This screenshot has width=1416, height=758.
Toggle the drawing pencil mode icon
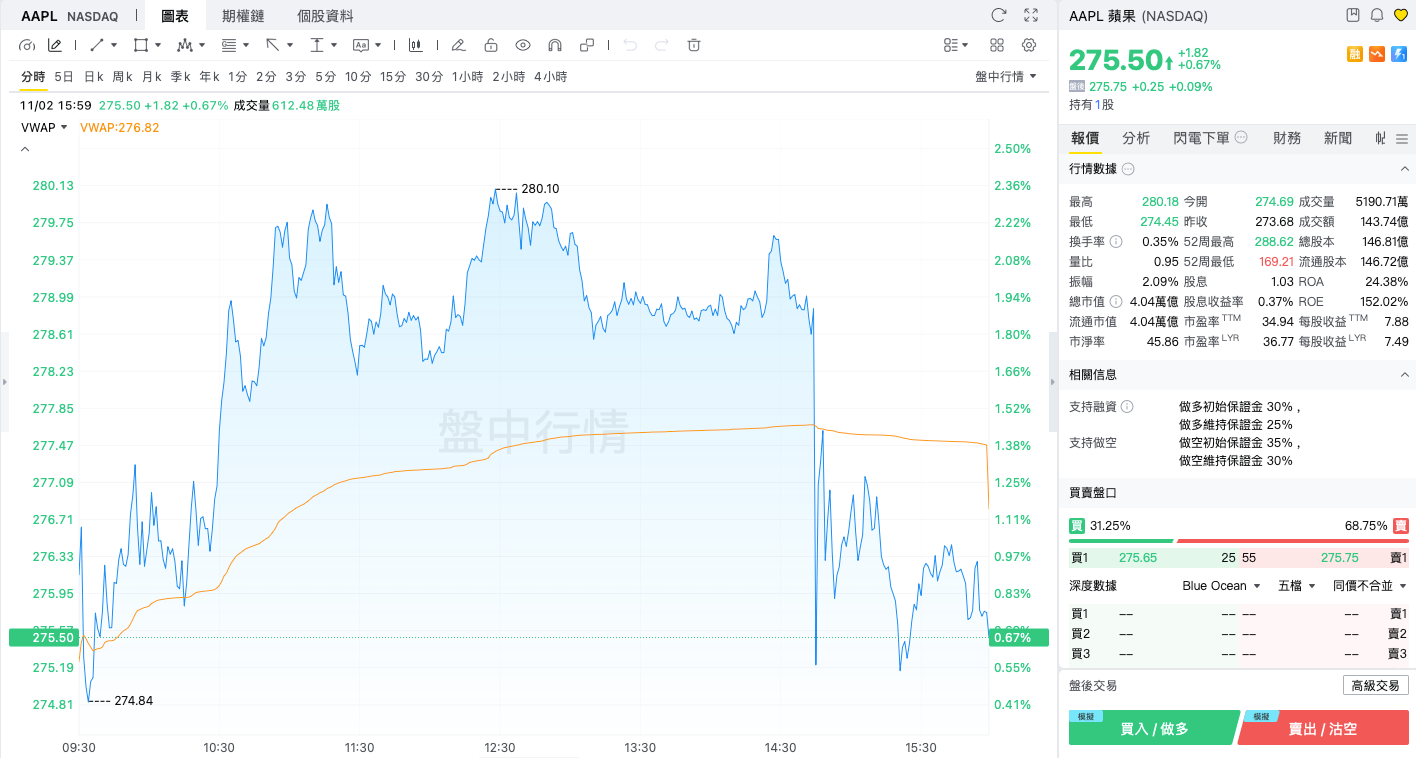[x=55, y=45]
